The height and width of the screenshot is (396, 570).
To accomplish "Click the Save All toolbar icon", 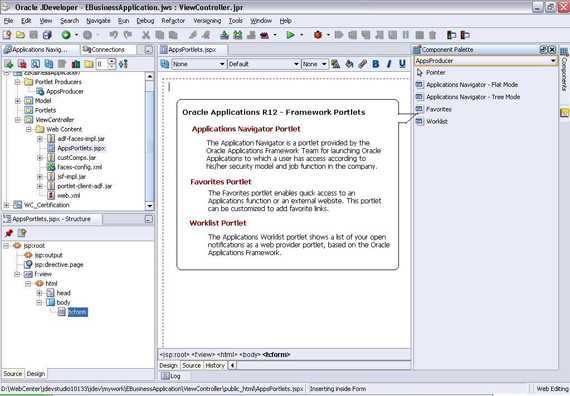I will coord(47,35).
